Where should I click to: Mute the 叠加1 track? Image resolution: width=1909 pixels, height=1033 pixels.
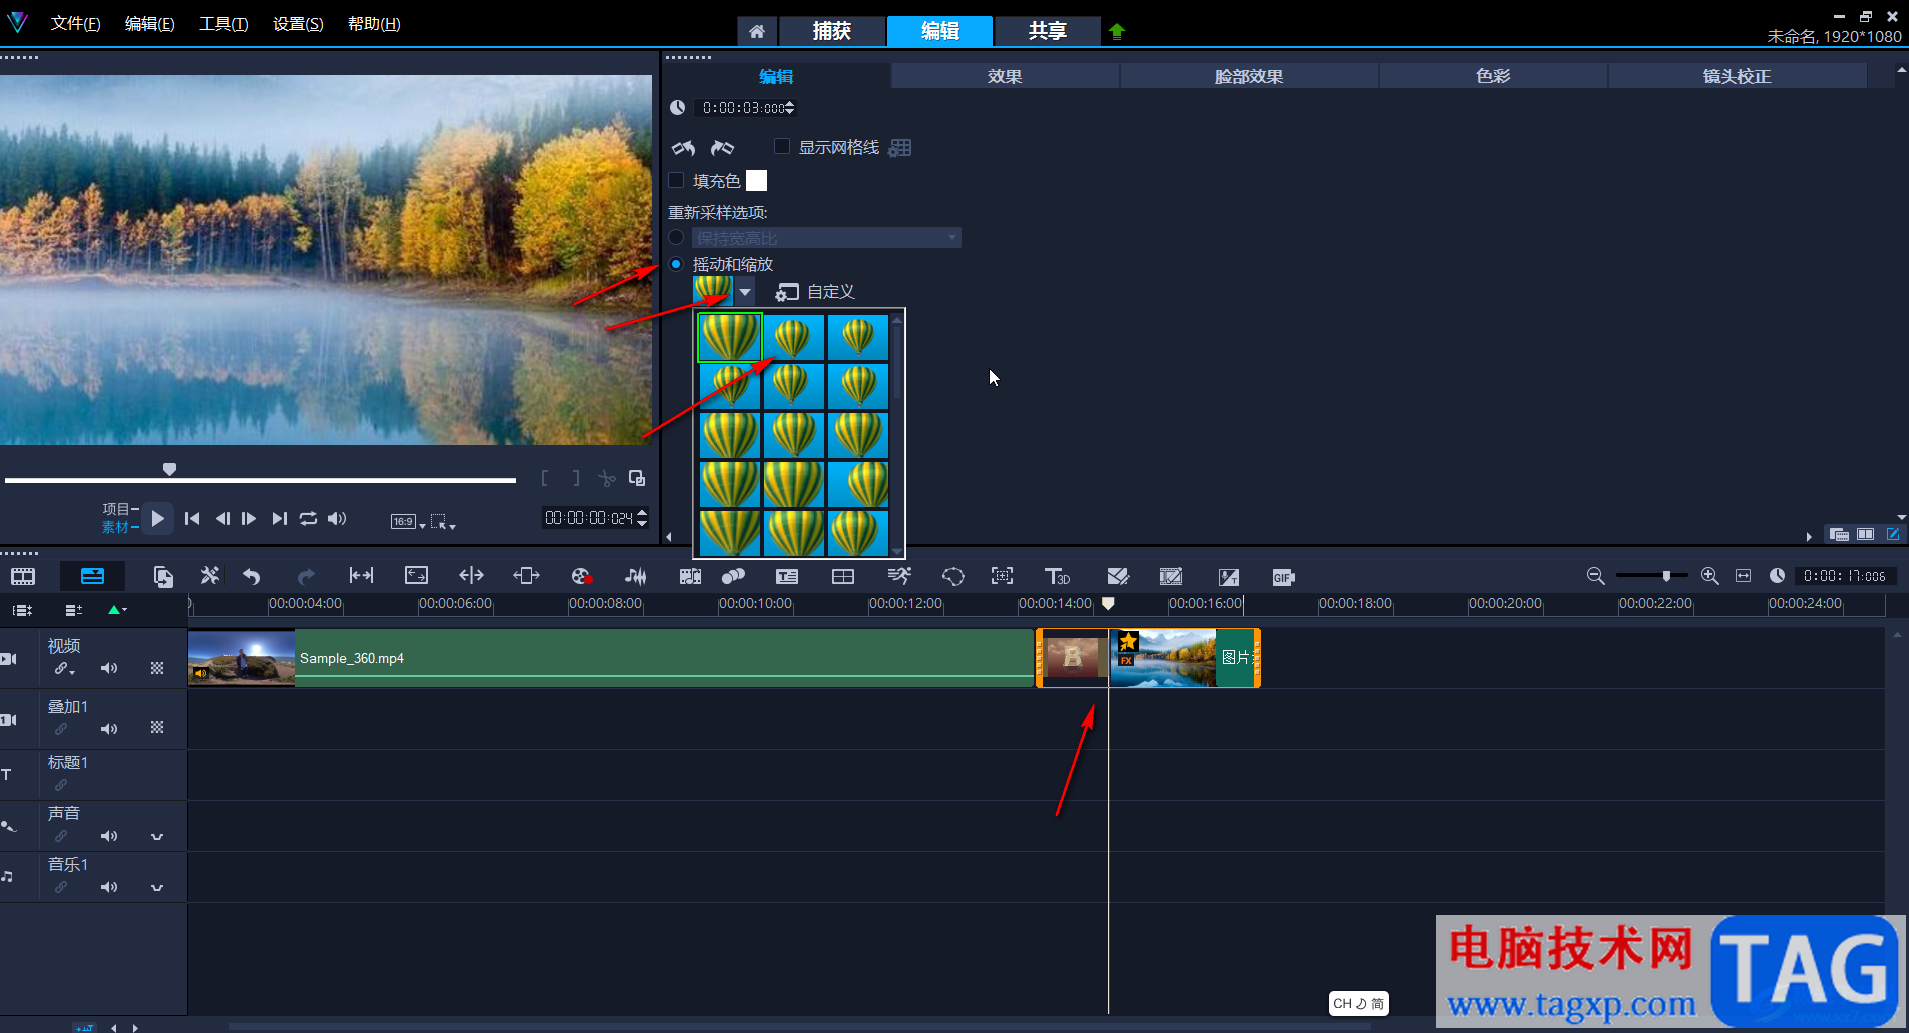point(109,728)
